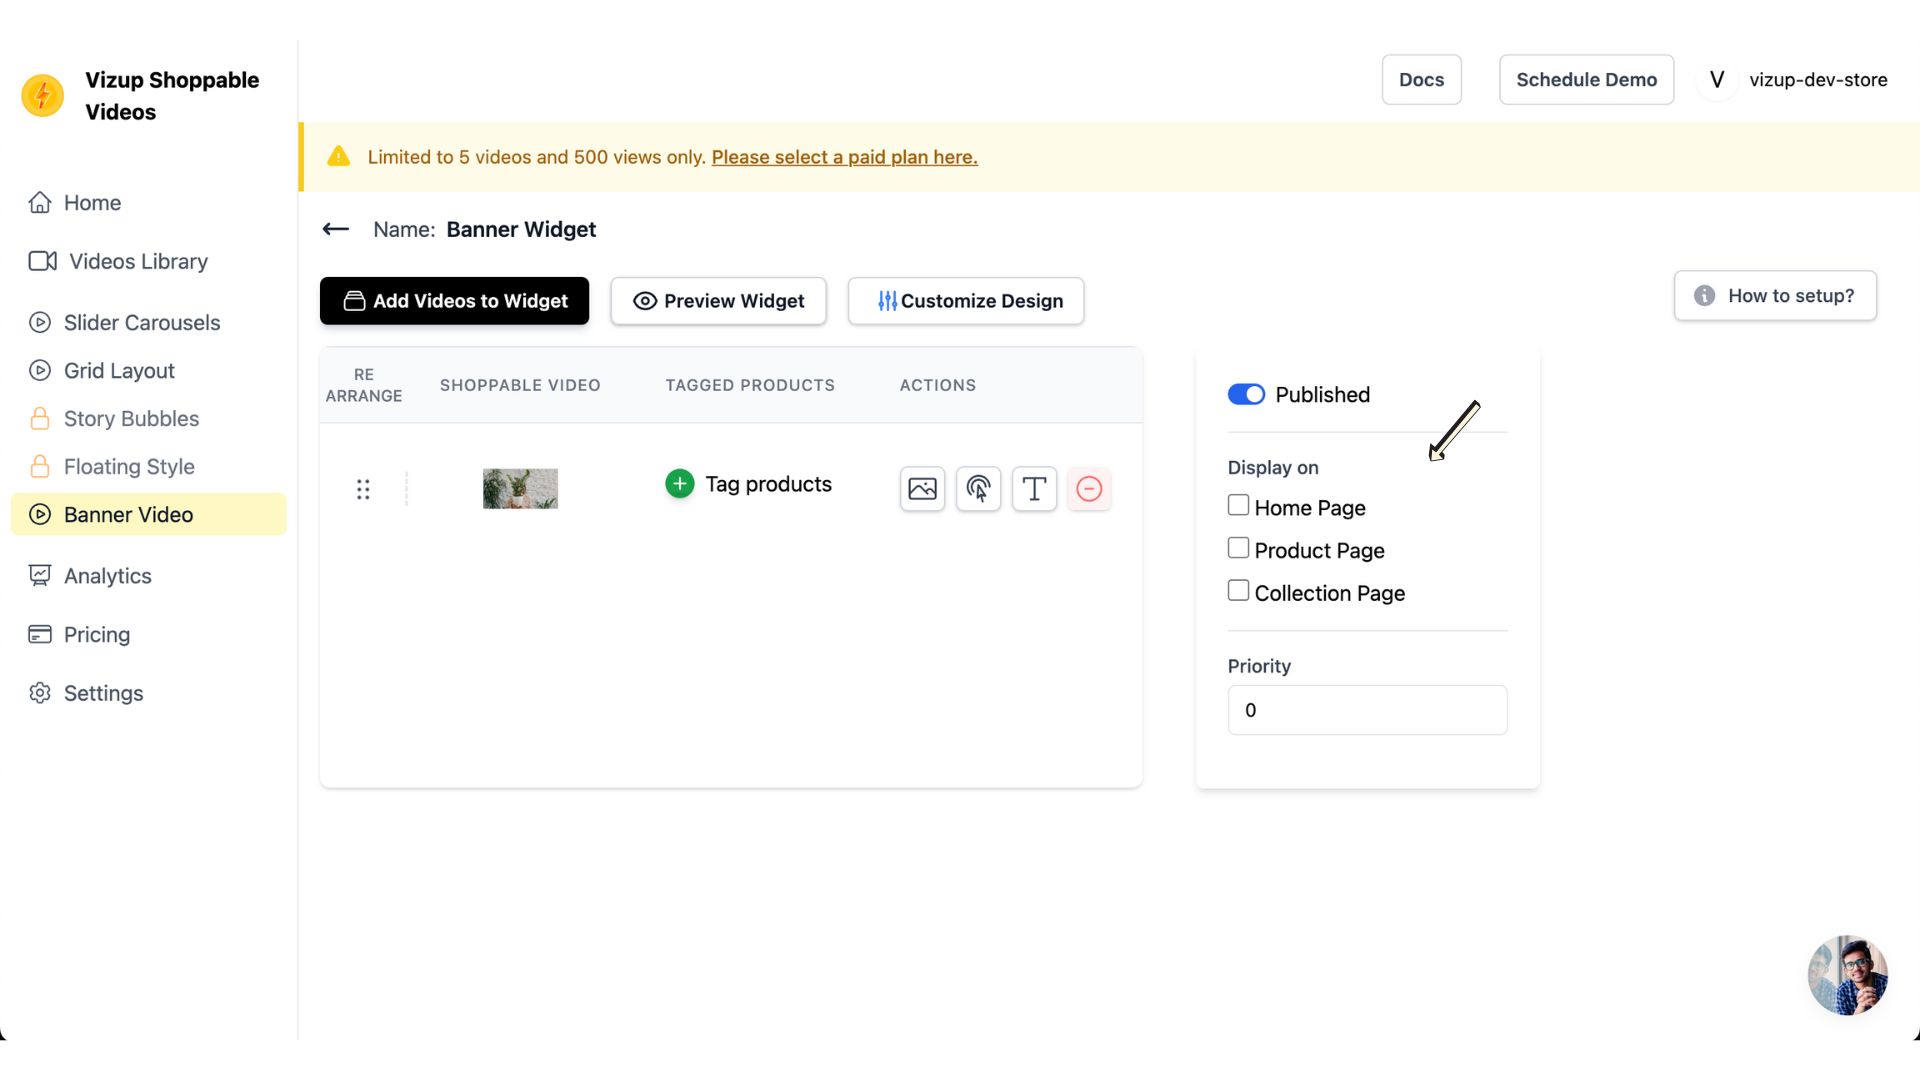Viewport: 1920px width, 1080px height.
Task: Open the Videos Library sidebar section
Action: click(138, 261)
